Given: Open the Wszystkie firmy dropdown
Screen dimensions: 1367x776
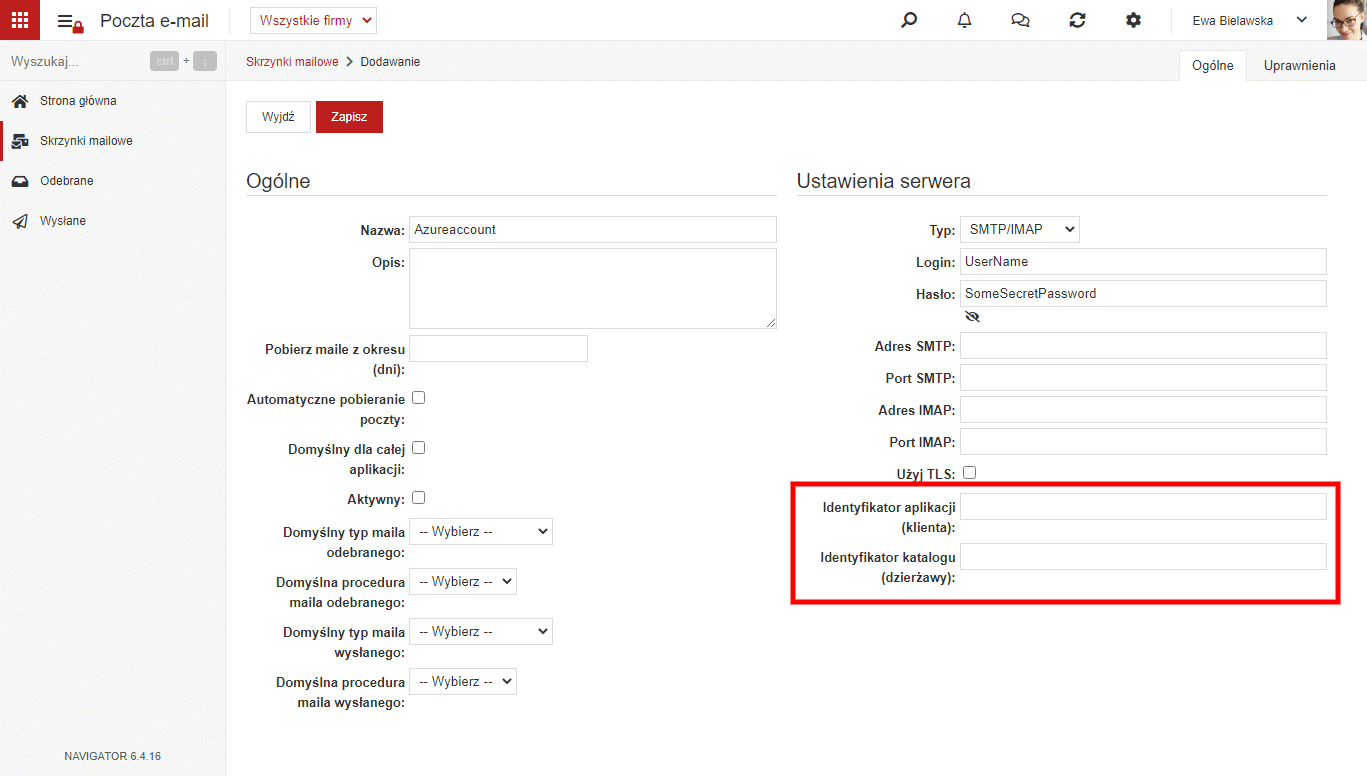Looking at the screenshot, I should pos(313,20).
